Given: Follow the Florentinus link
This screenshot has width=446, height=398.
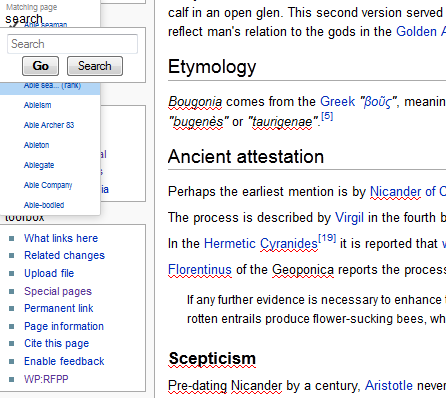Looking at the screenshot, I should (200, 270).
